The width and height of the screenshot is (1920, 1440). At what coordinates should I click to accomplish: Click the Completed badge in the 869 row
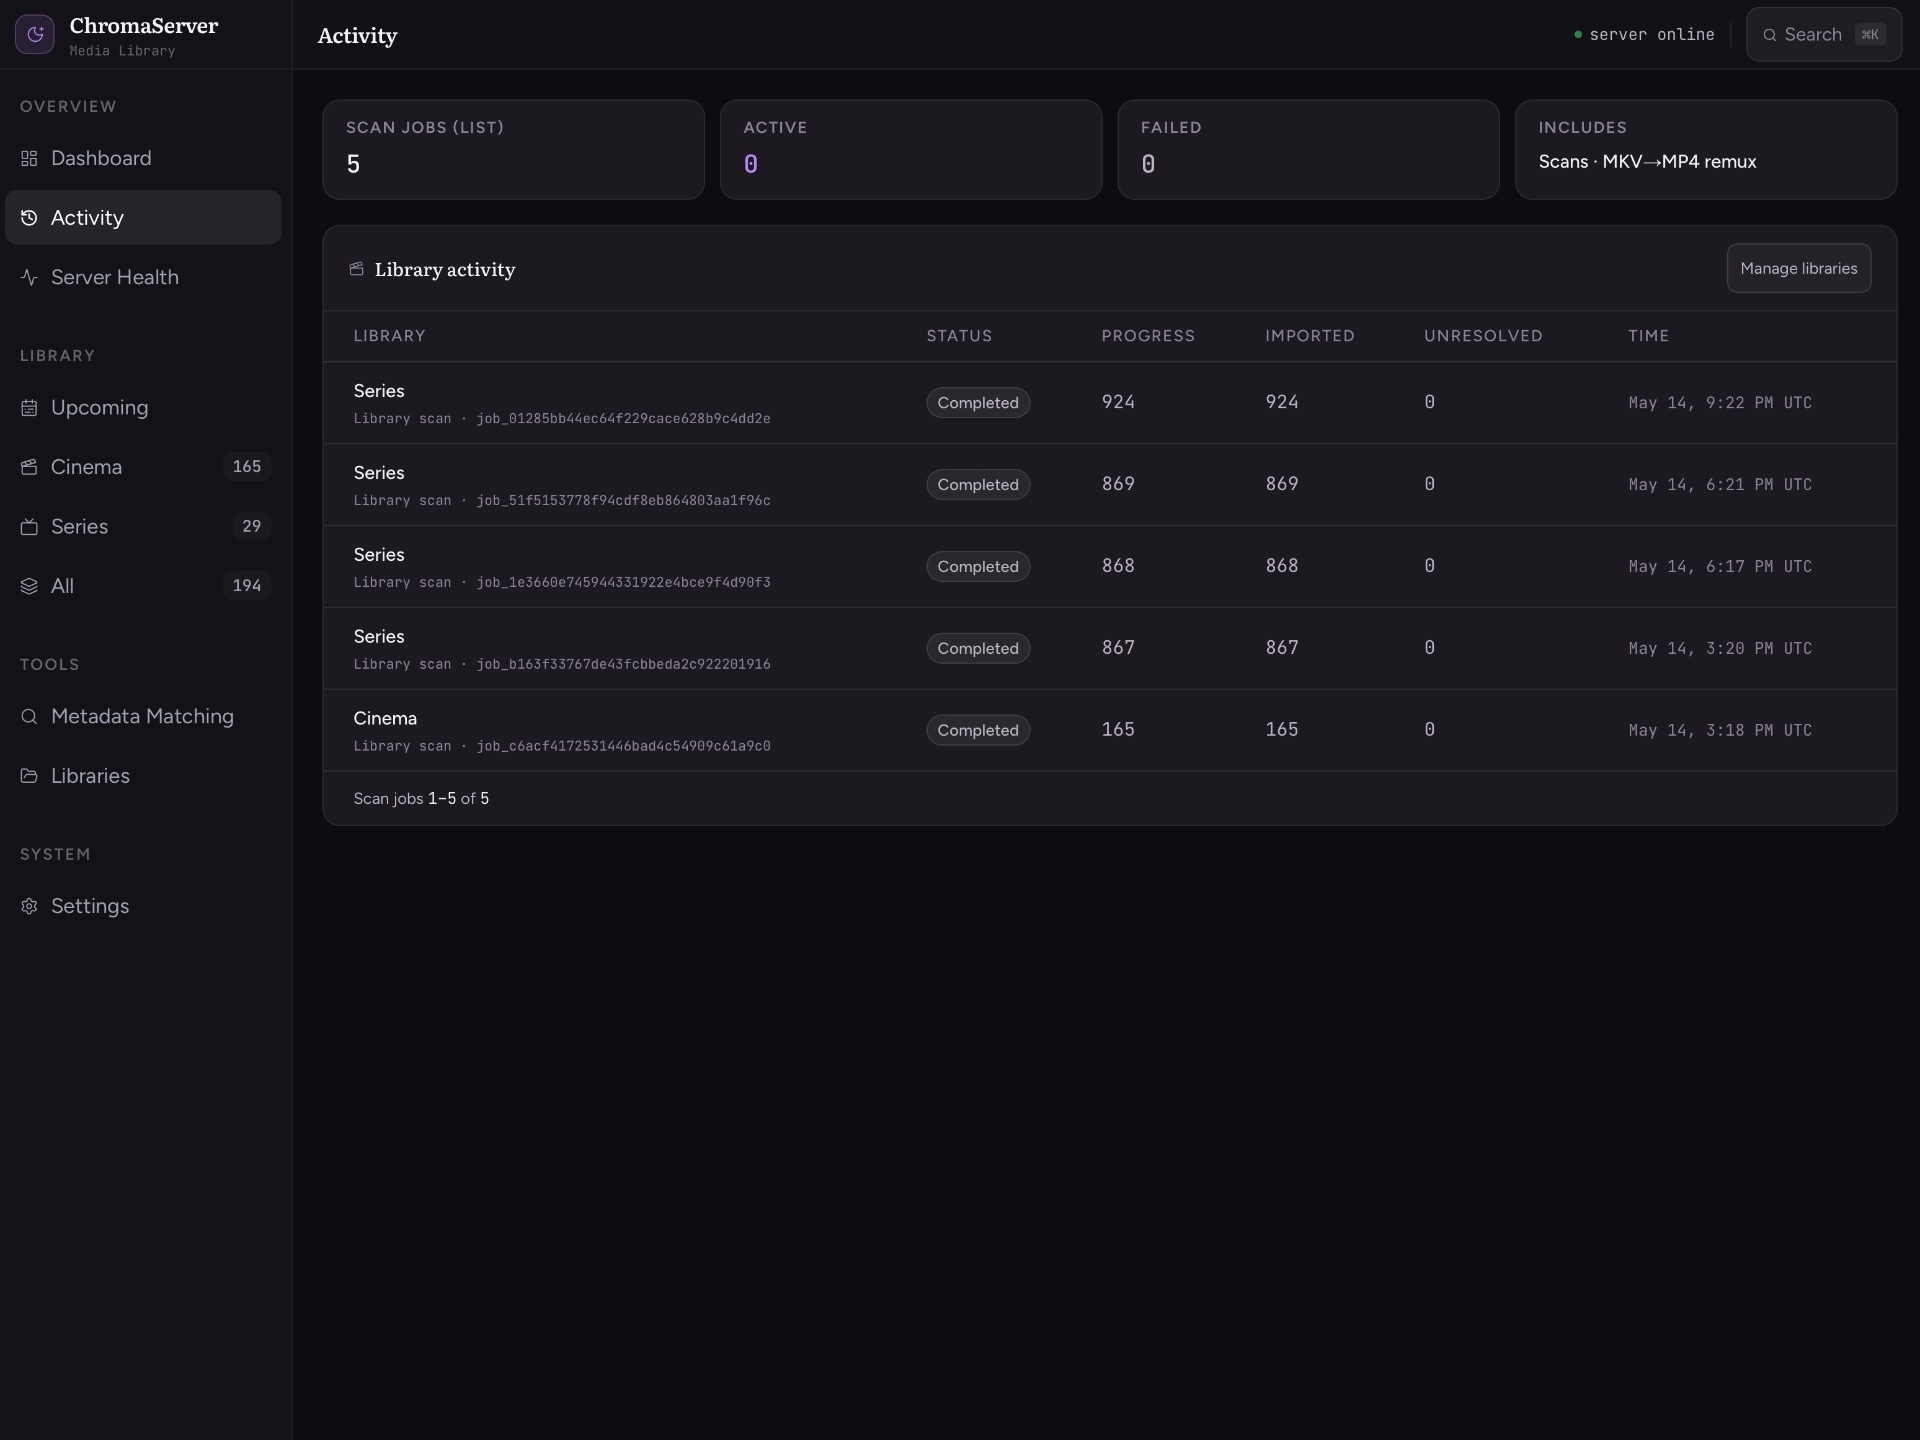(x=978, y=485)
